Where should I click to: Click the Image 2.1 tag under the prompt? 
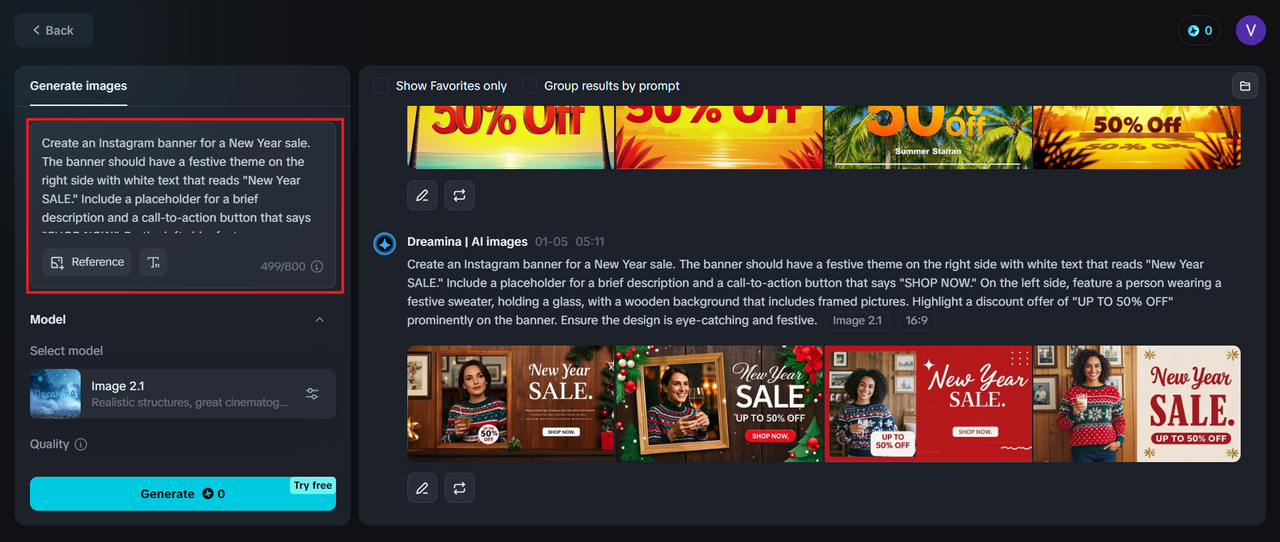coord(858,321)
